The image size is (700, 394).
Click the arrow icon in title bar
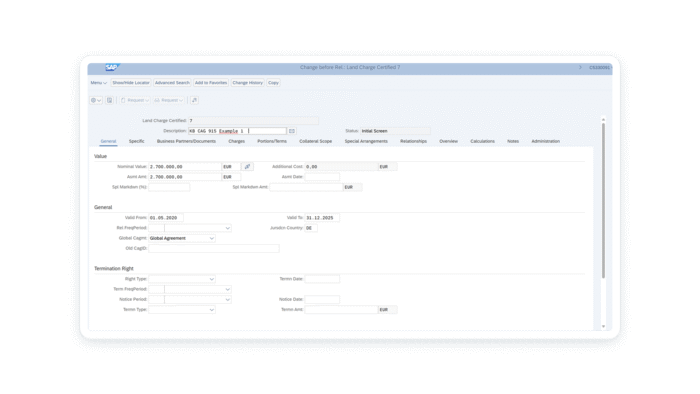(x=580, y=67)
